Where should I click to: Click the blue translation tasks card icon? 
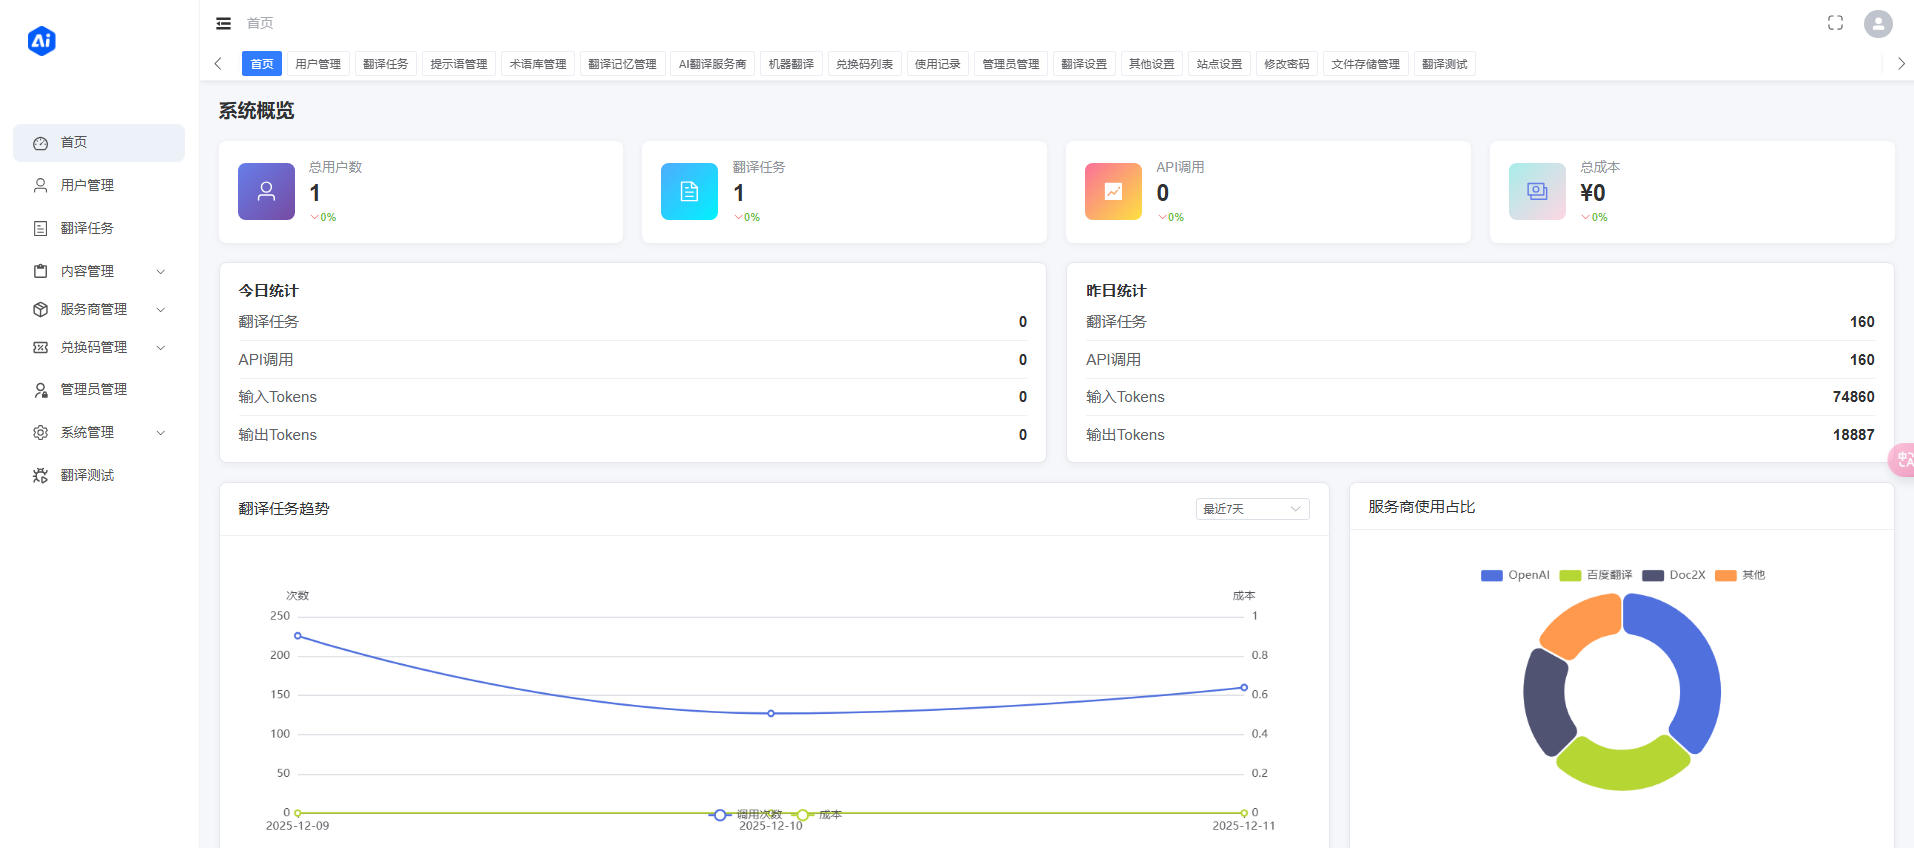coord(689,191)
